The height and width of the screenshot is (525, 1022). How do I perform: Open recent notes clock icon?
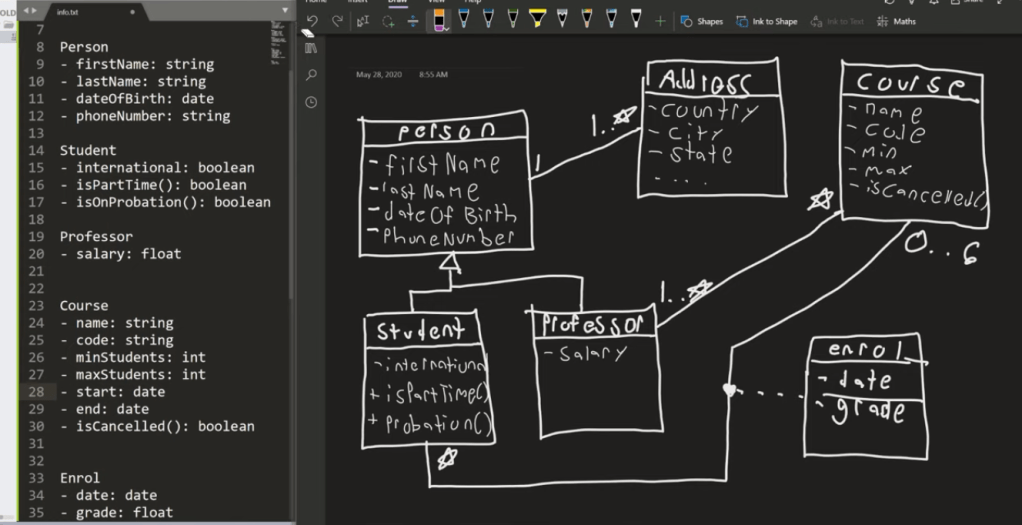pyautogui.click(x=311, y=102)
